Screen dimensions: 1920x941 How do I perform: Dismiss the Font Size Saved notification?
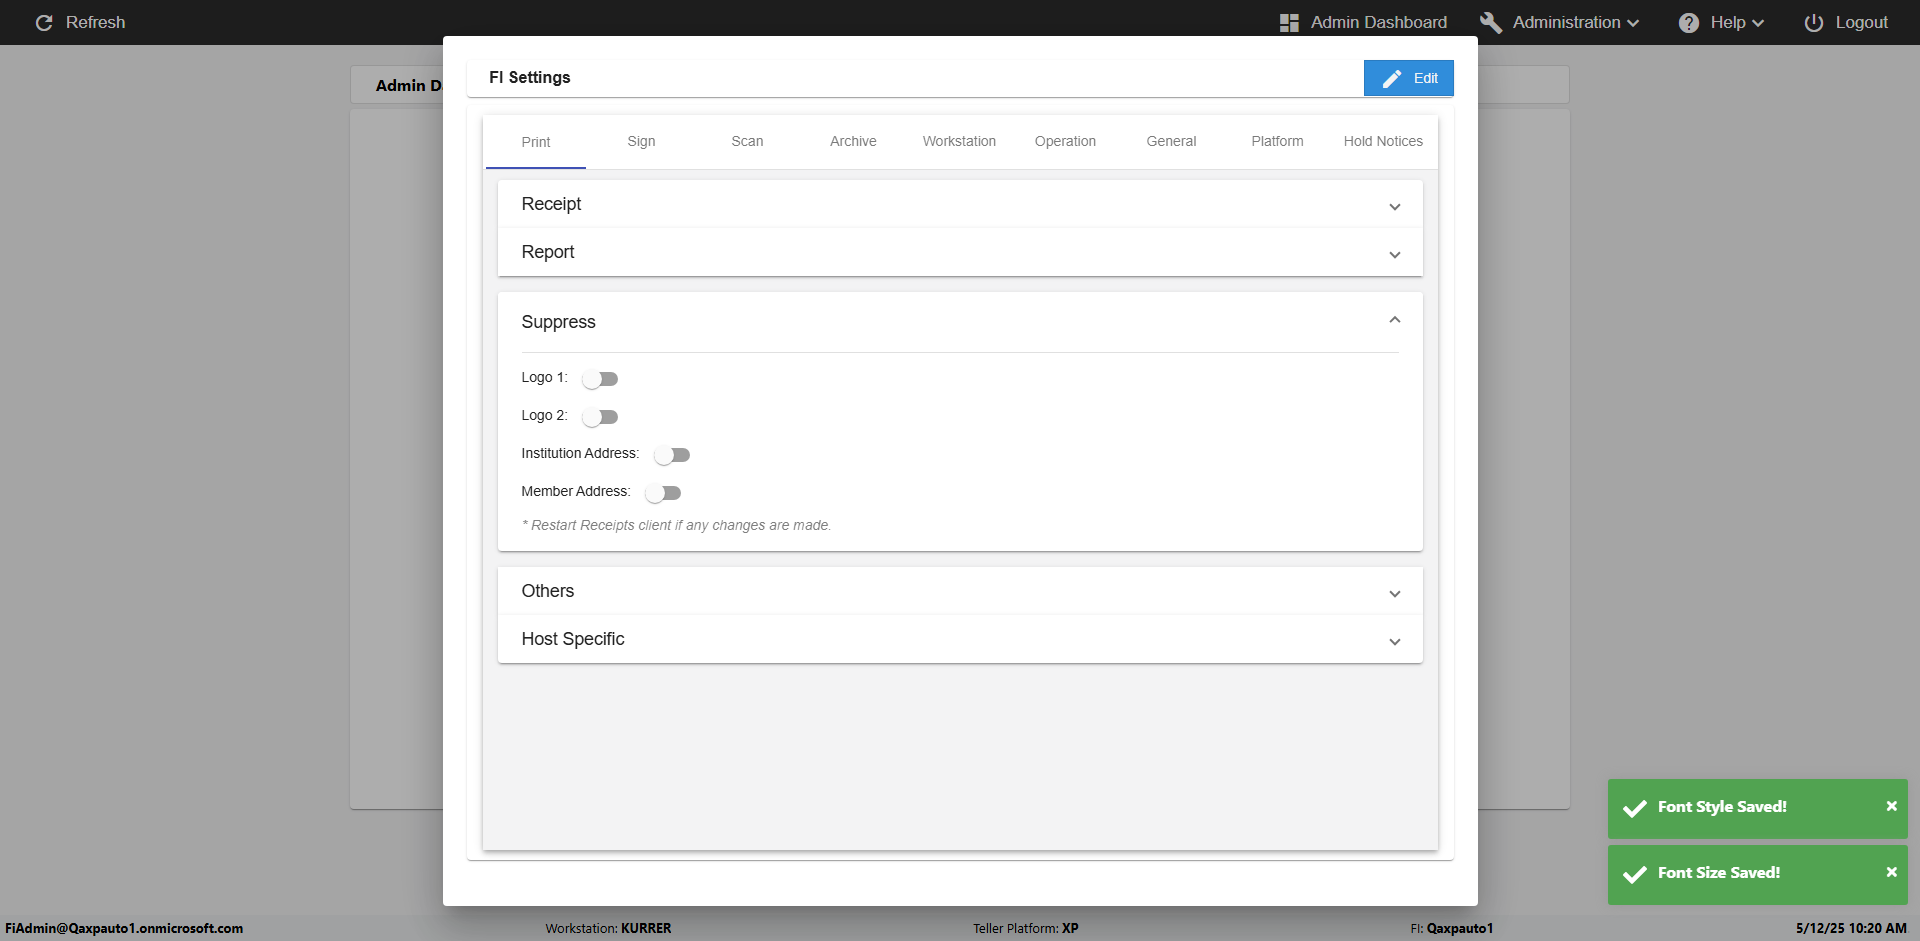[1891, 872]
